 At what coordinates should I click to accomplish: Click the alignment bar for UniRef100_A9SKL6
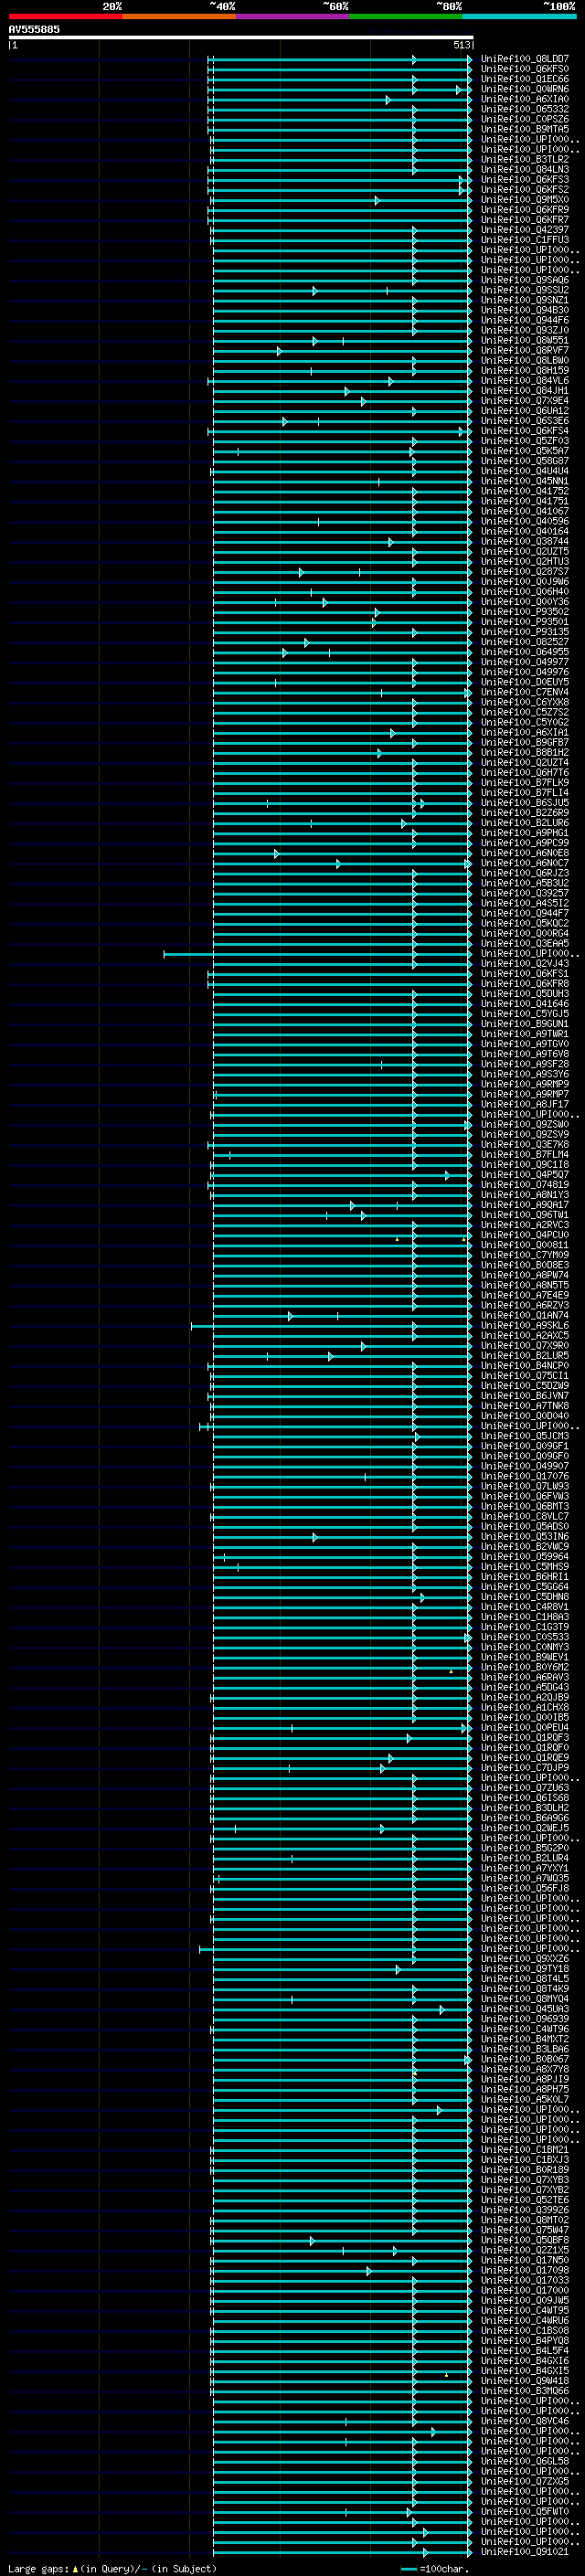pyautogui.click(x=332, y=1326)
